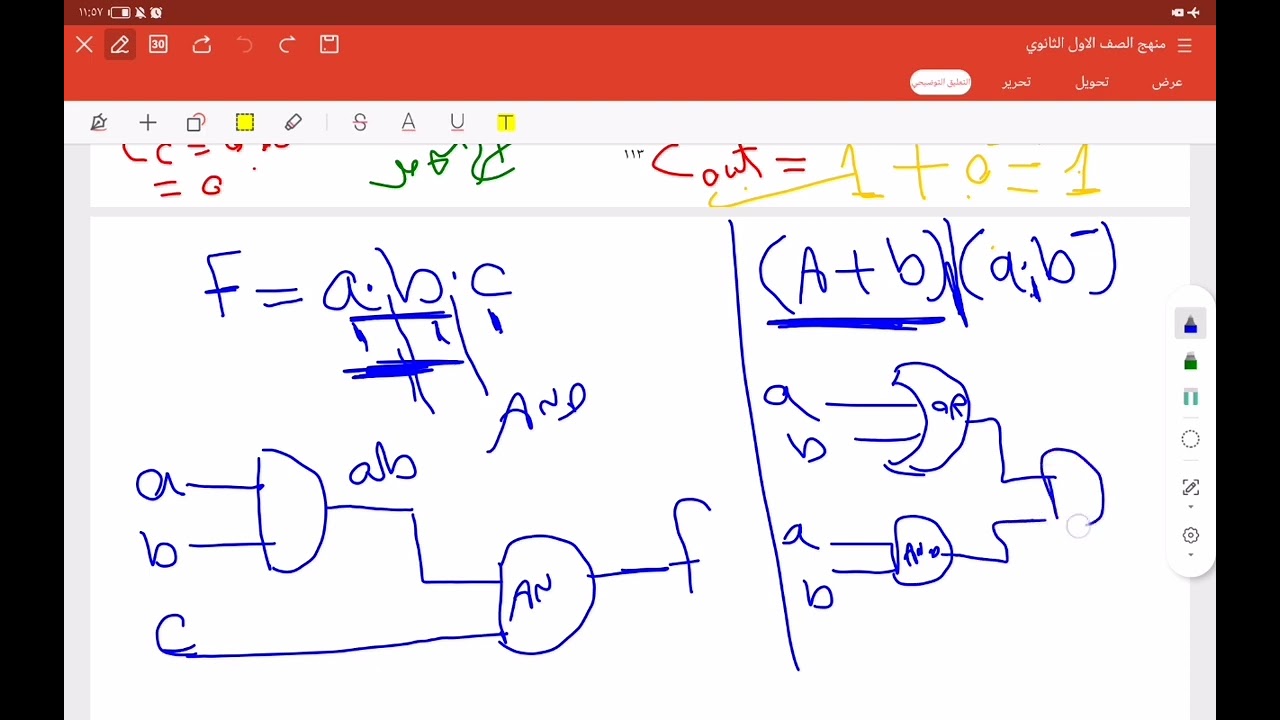Save the document with floppy disk icon
Screen dimensions: 1280x720
329,44
